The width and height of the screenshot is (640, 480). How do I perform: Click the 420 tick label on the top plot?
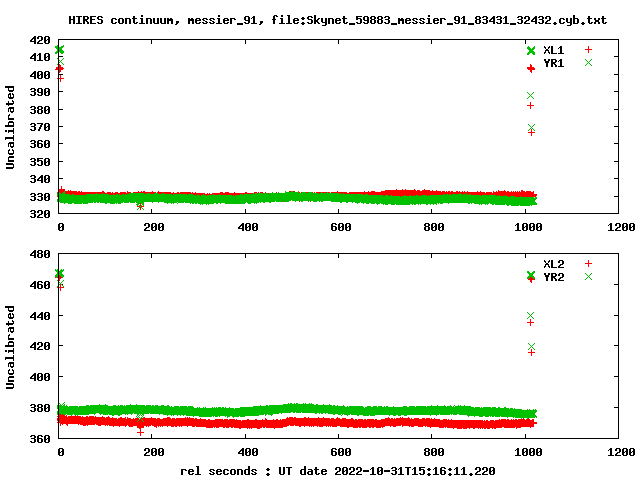(x=40, y=40)
